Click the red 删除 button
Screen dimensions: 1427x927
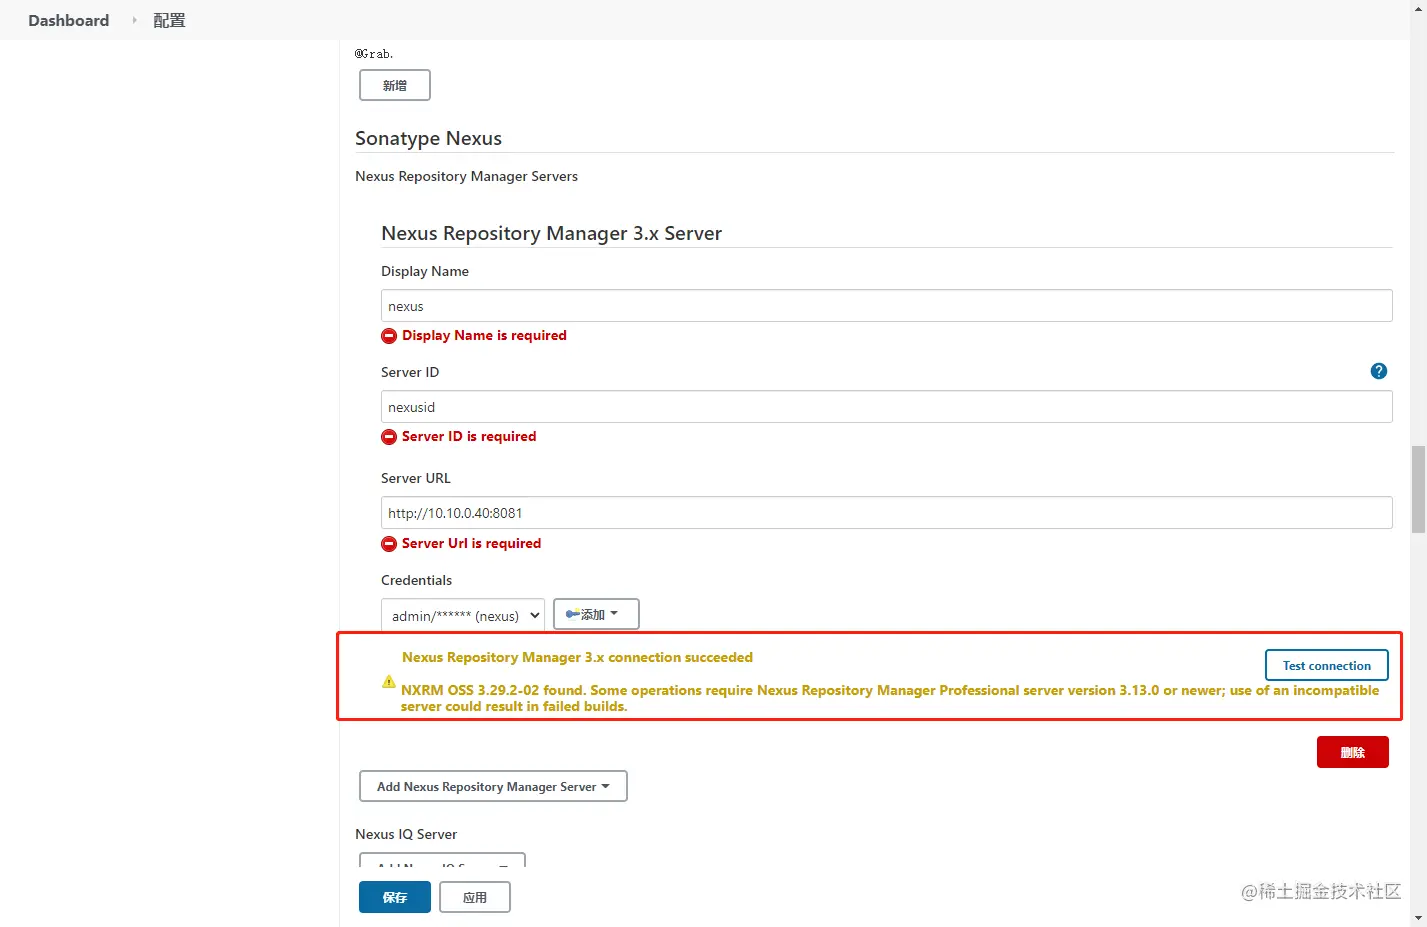(x=1353, y=752)
